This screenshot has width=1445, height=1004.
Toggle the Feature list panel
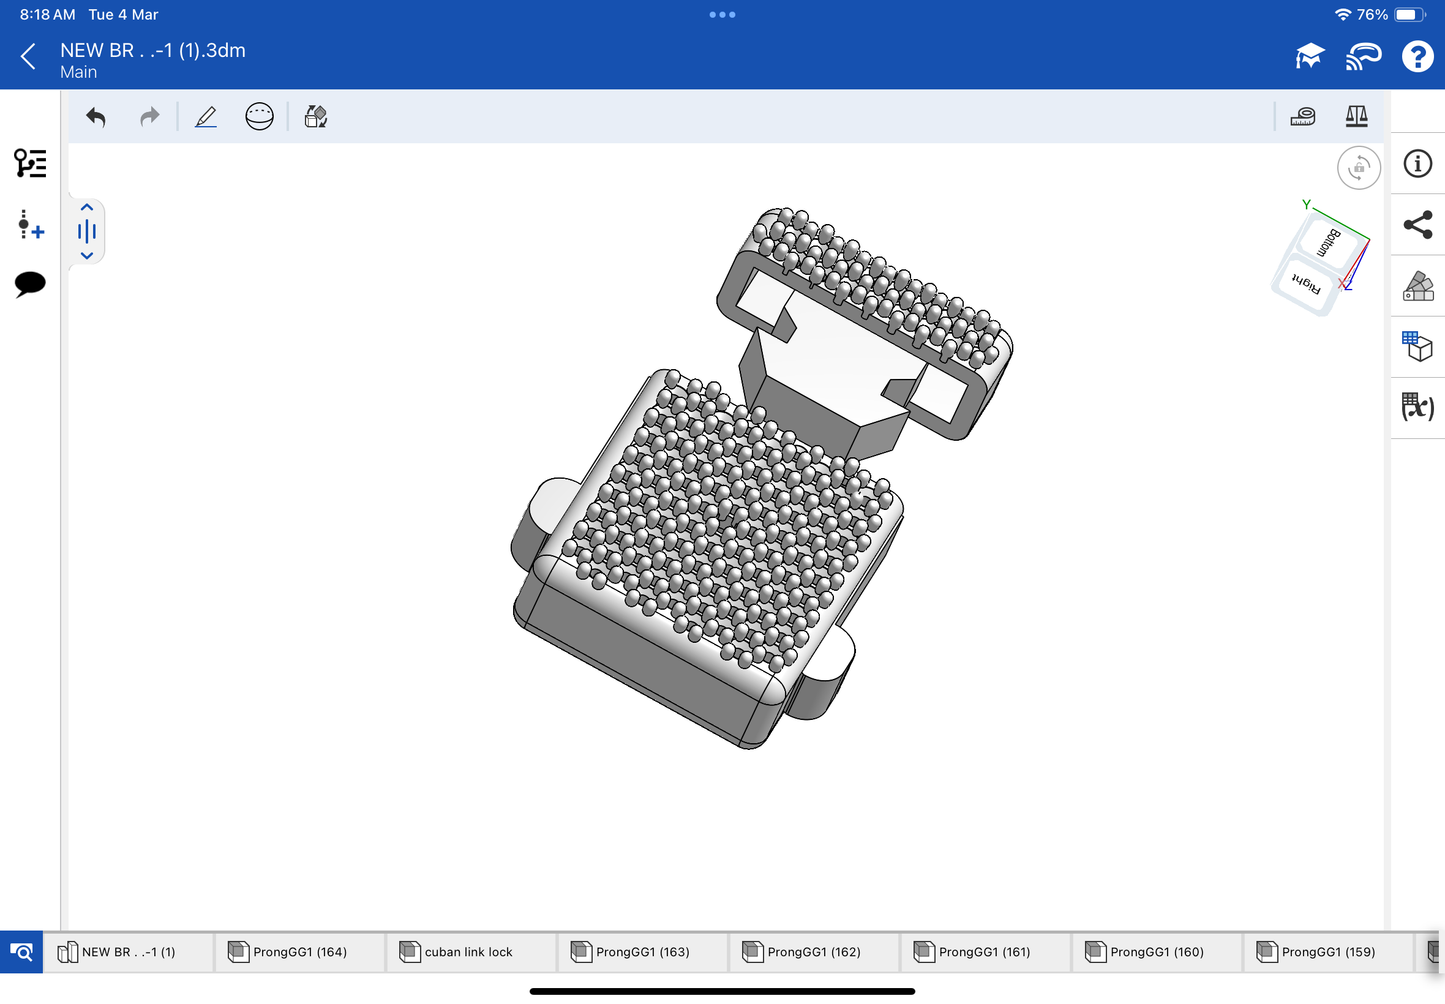click(x=30, y=163)
